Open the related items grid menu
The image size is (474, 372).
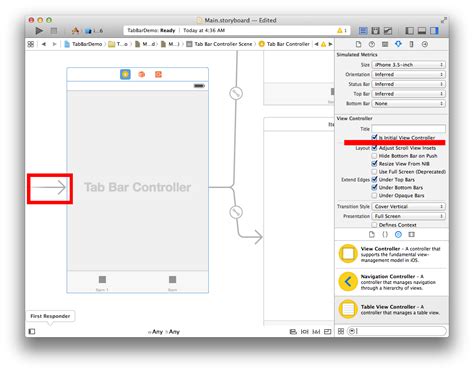point(31,44)
